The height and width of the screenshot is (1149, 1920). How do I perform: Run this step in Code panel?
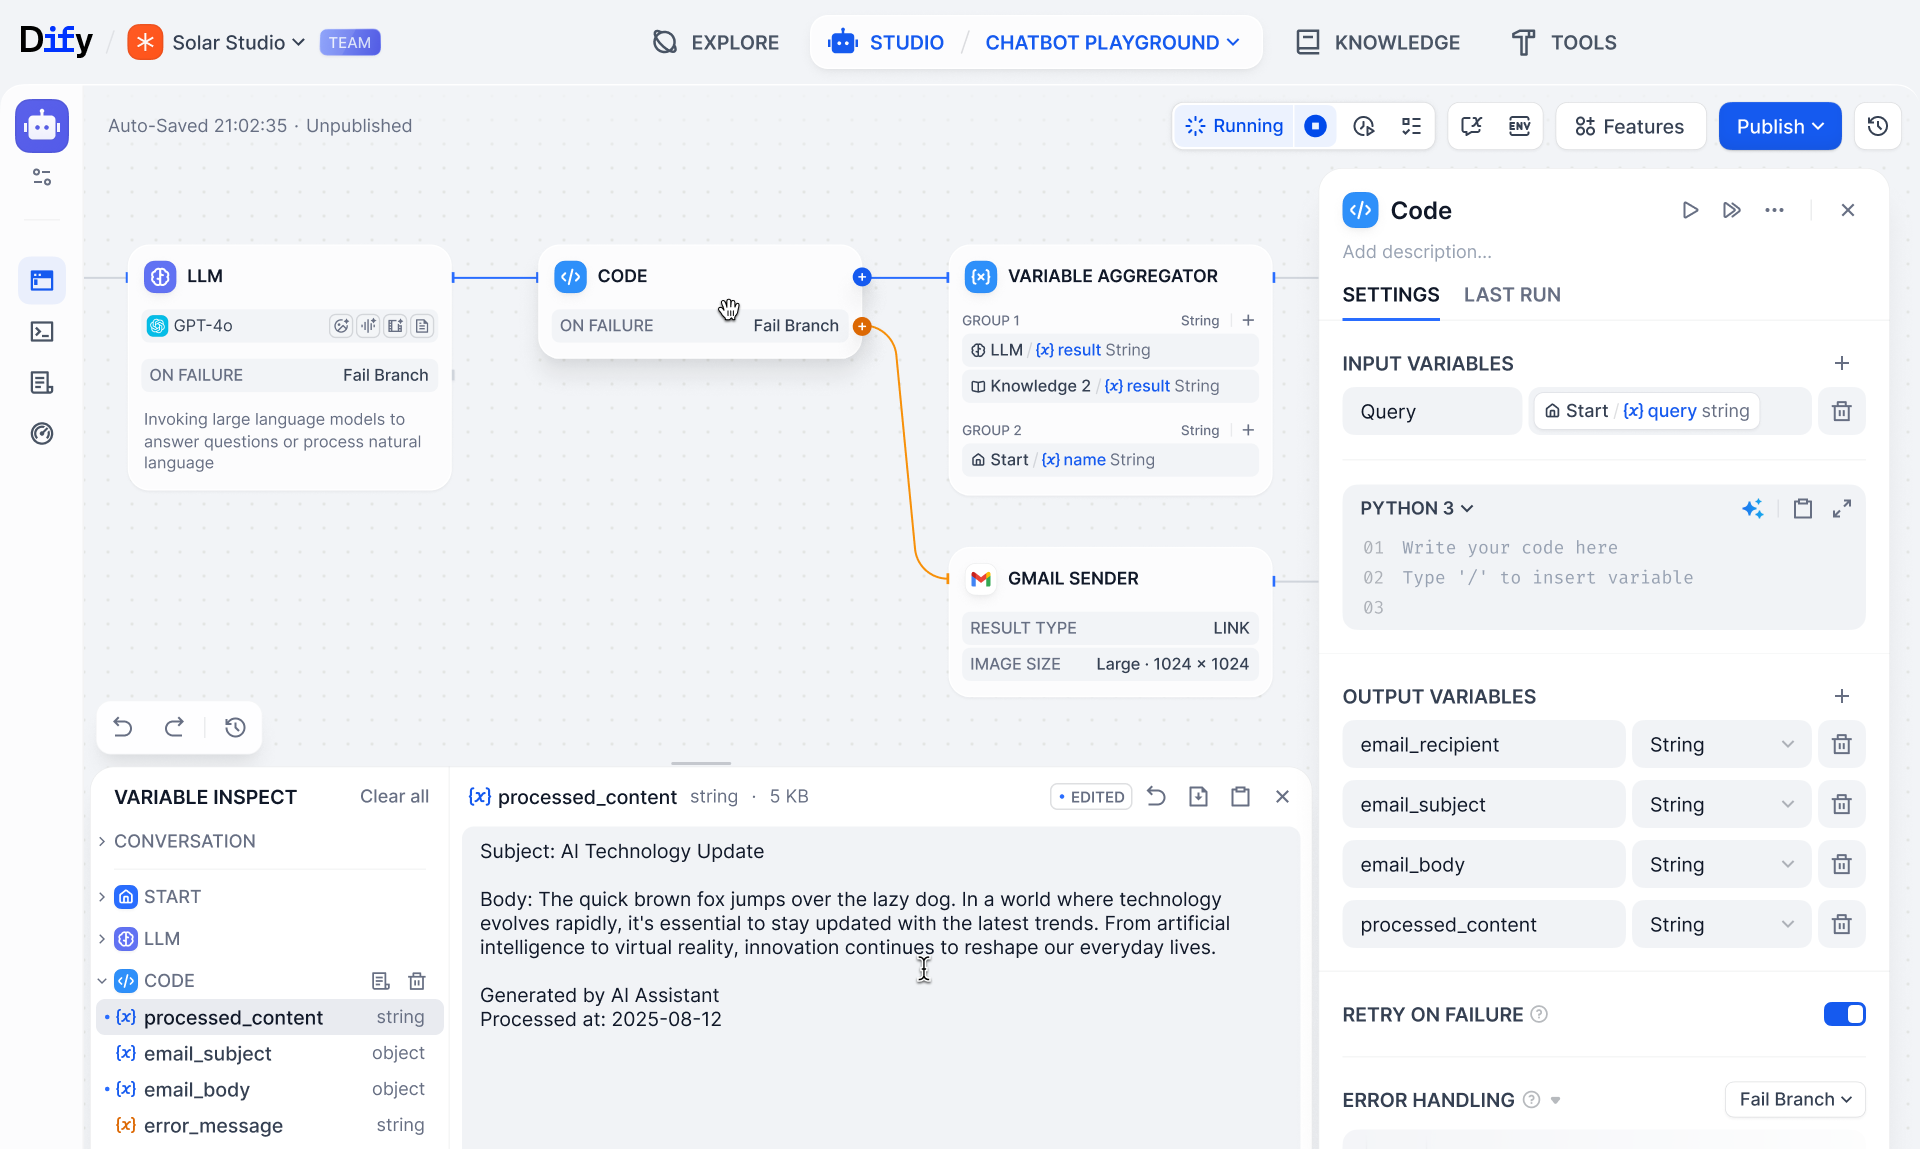[1690, 210]
